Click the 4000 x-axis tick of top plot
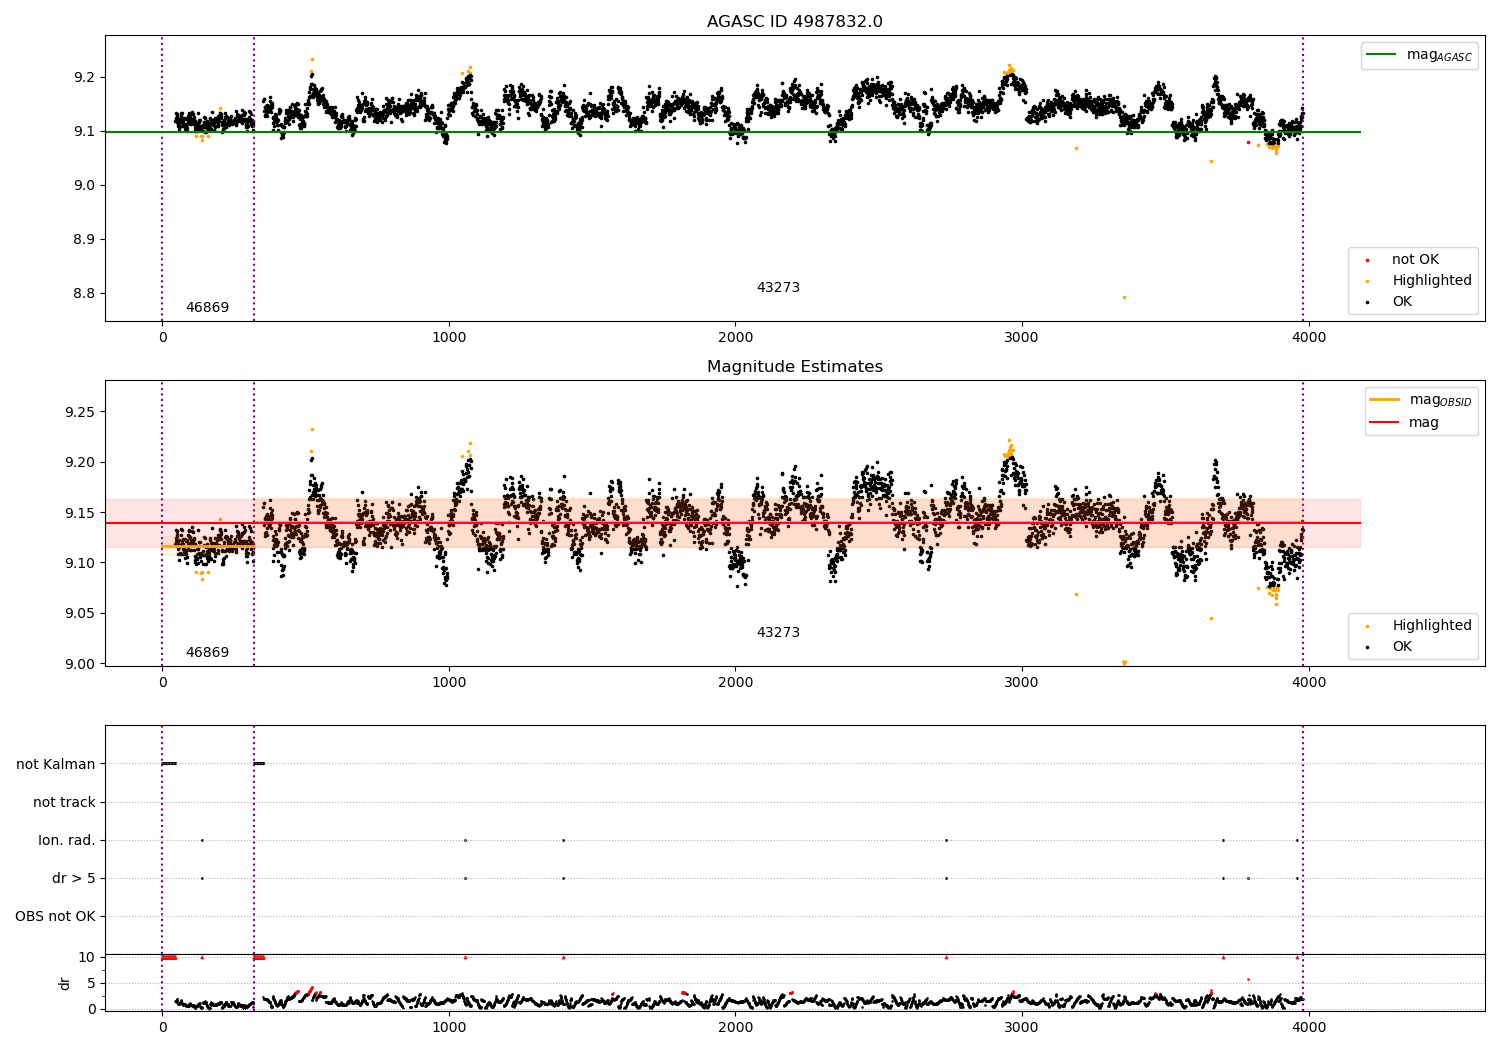This screenshot has height=1050, width=1500. [1309, 337]
